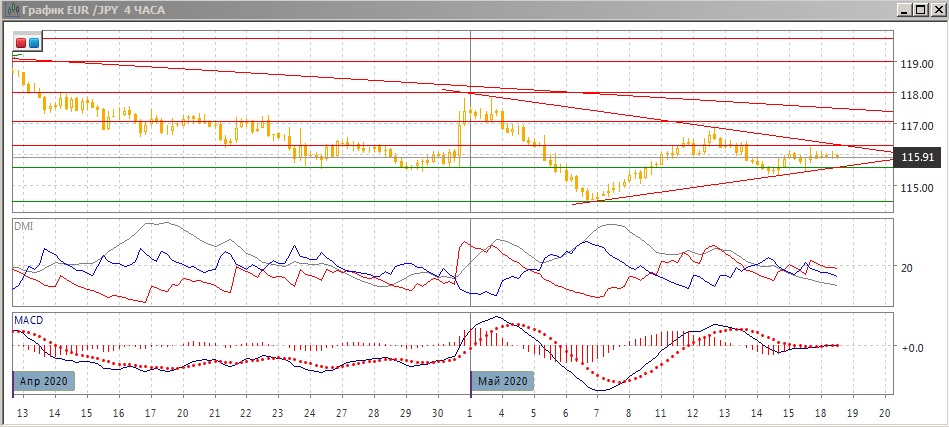Select the 'Апр 2020' month marker
The height and width of the screenshot is (427, 949).
[x=43, y=381]
